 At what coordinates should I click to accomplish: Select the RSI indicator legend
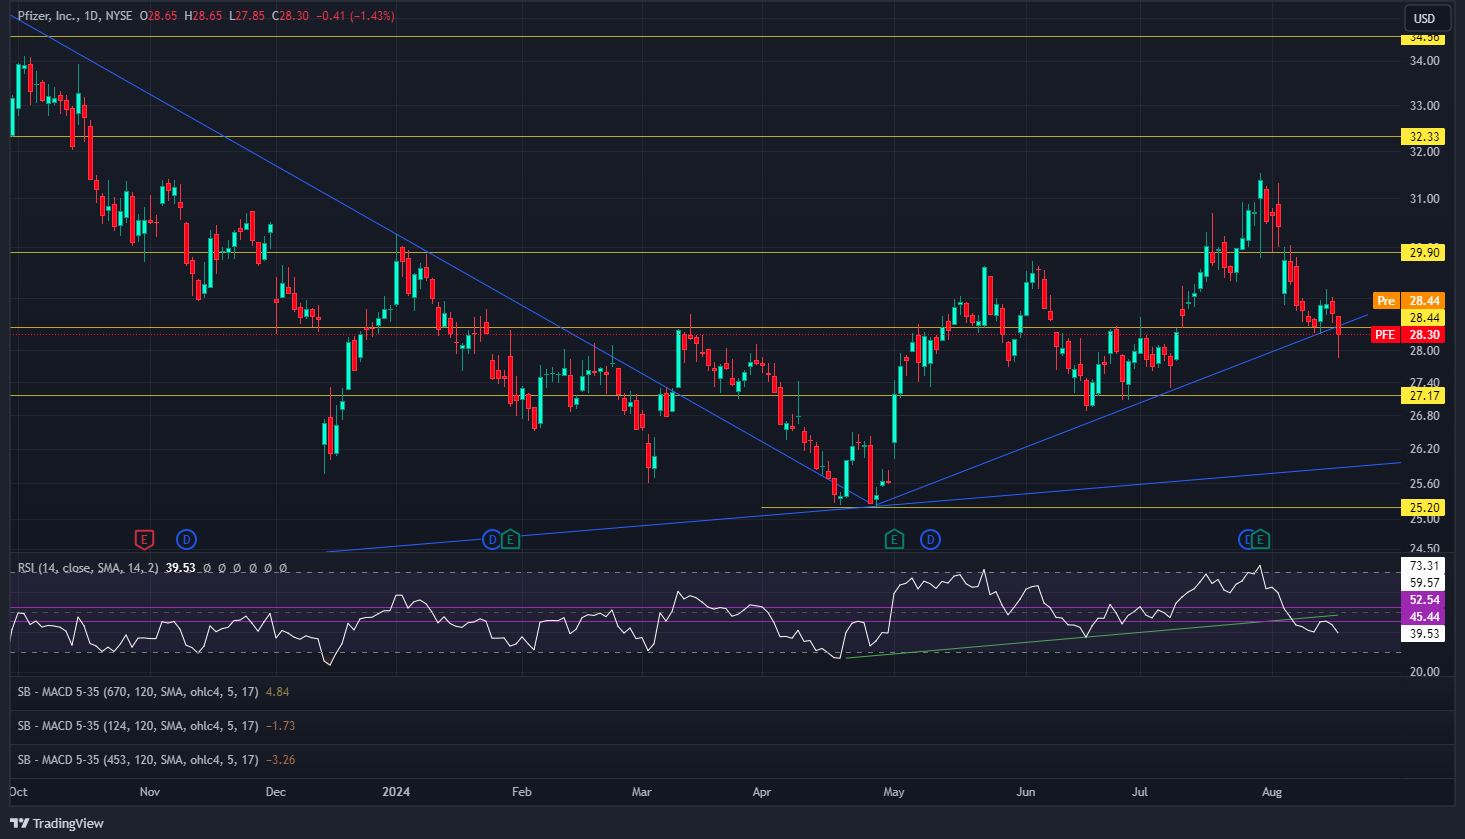88,568
